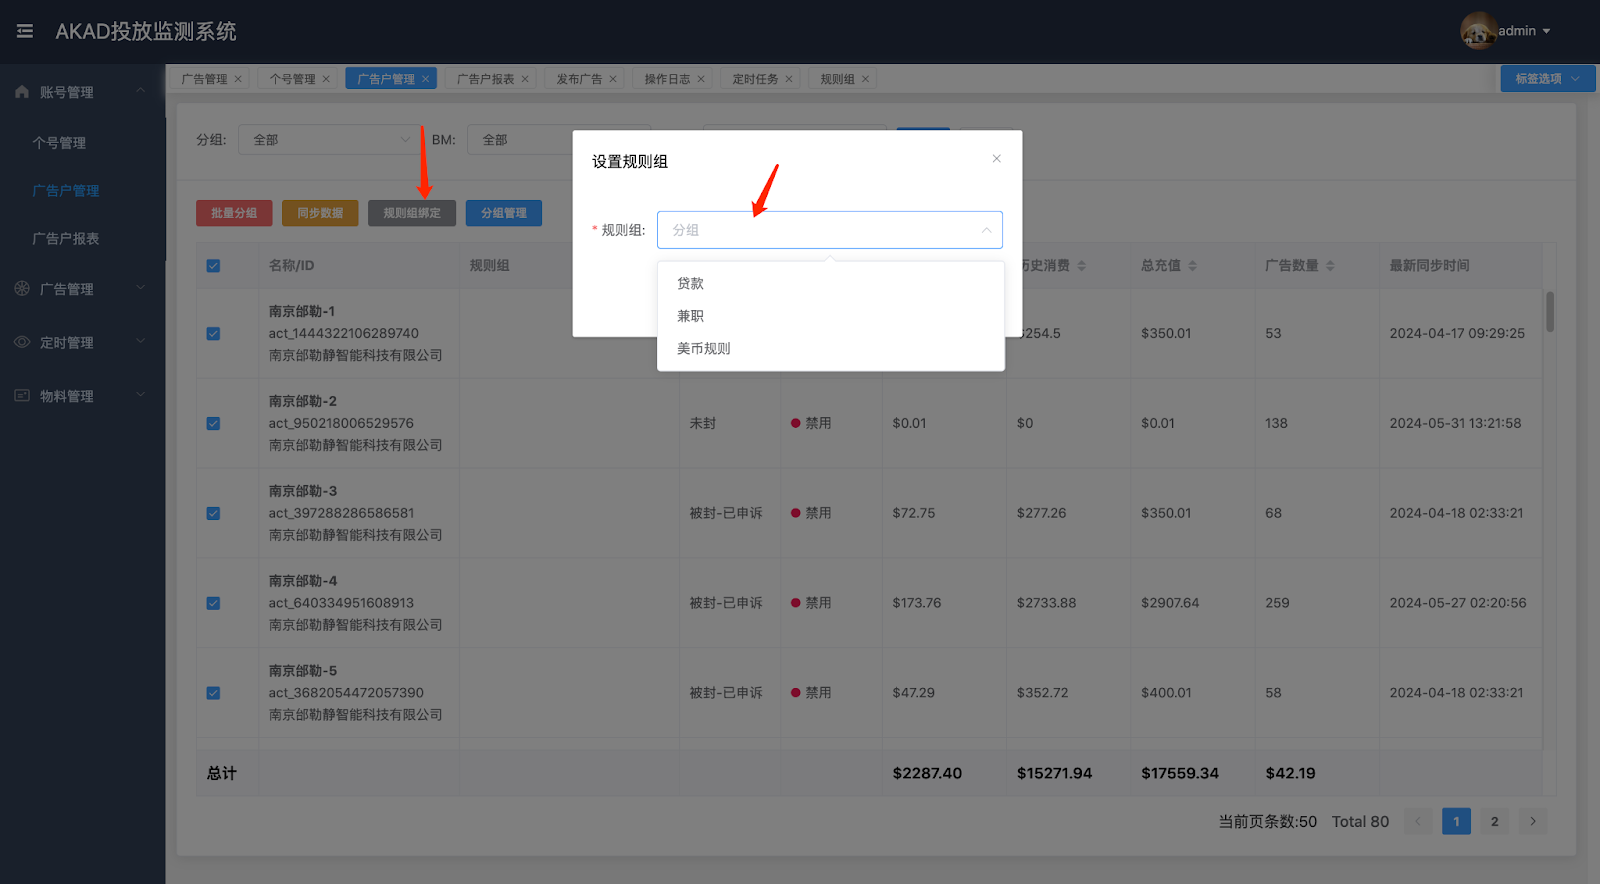
Task: Expand 广告管理 section in sidebar
Action: (80, 289)
